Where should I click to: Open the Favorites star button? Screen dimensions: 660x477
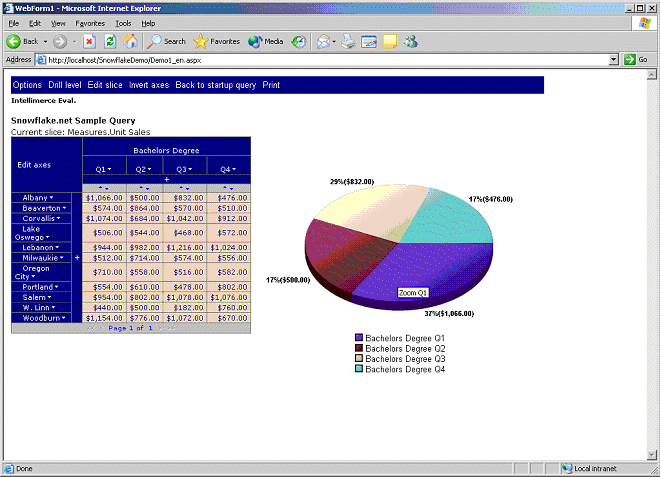coord(216,41)
